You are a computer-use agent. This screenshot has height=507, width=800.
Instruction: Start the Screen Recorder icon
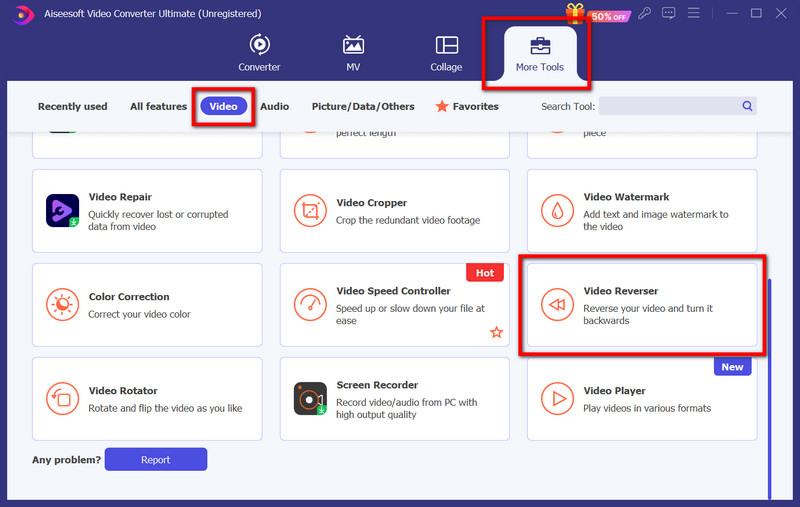(310, 399)
